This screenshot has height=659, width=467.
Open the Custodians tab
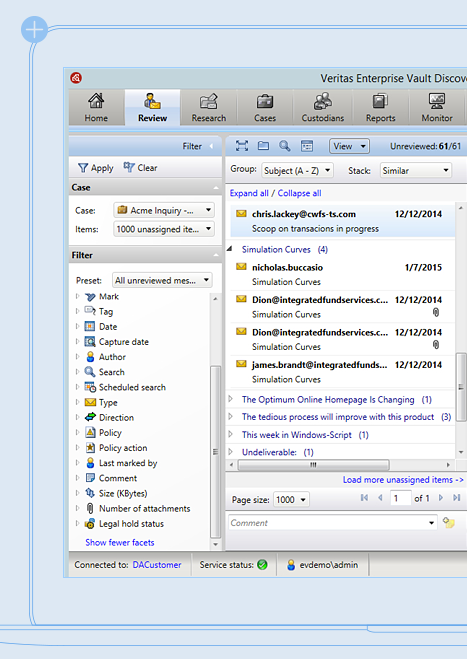click(322, 108)
